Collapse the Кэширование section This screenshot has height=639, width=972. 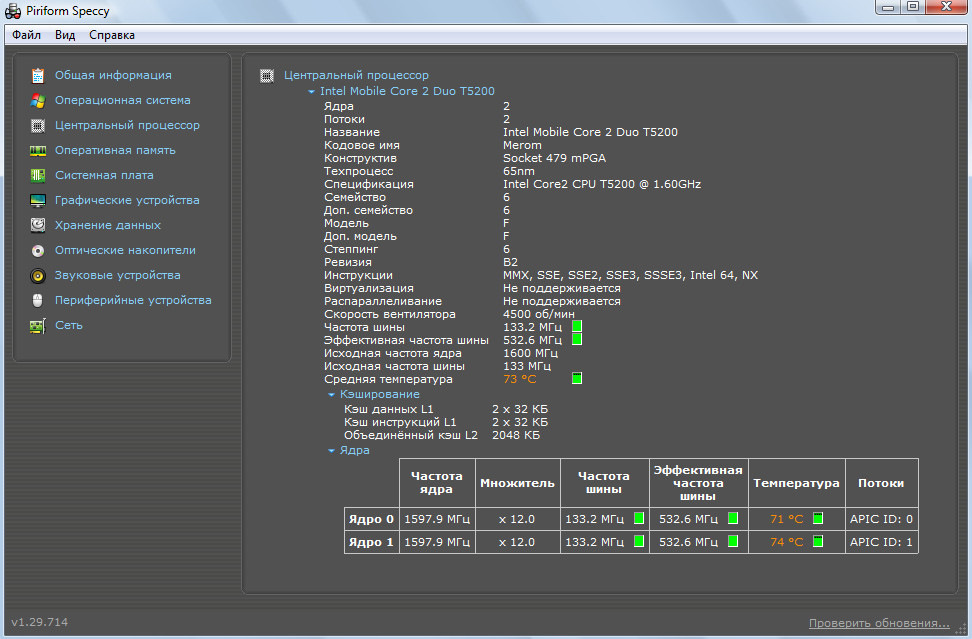click(x=331, y=395)
